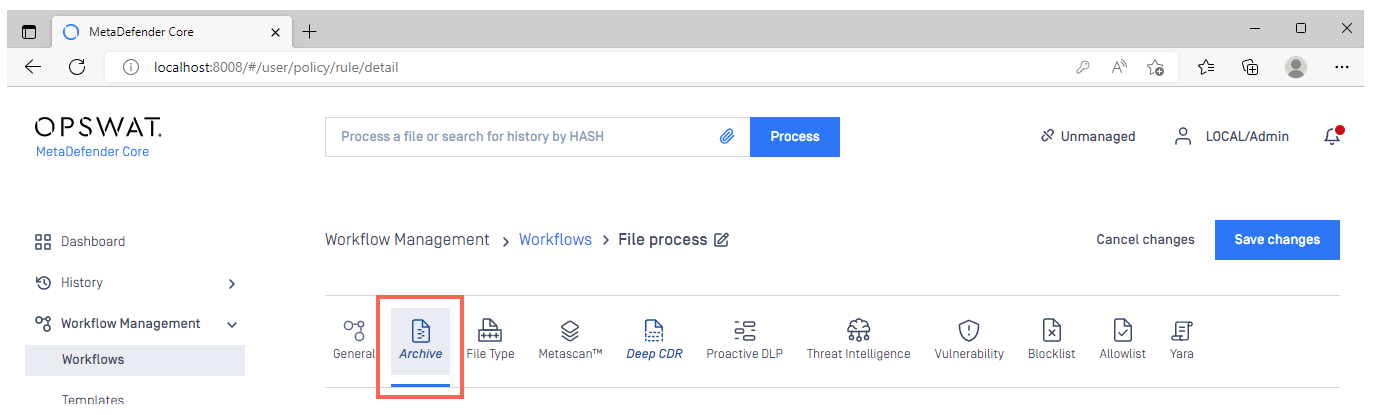Open the Threat Intelligence cloud icon

(858, 330)
